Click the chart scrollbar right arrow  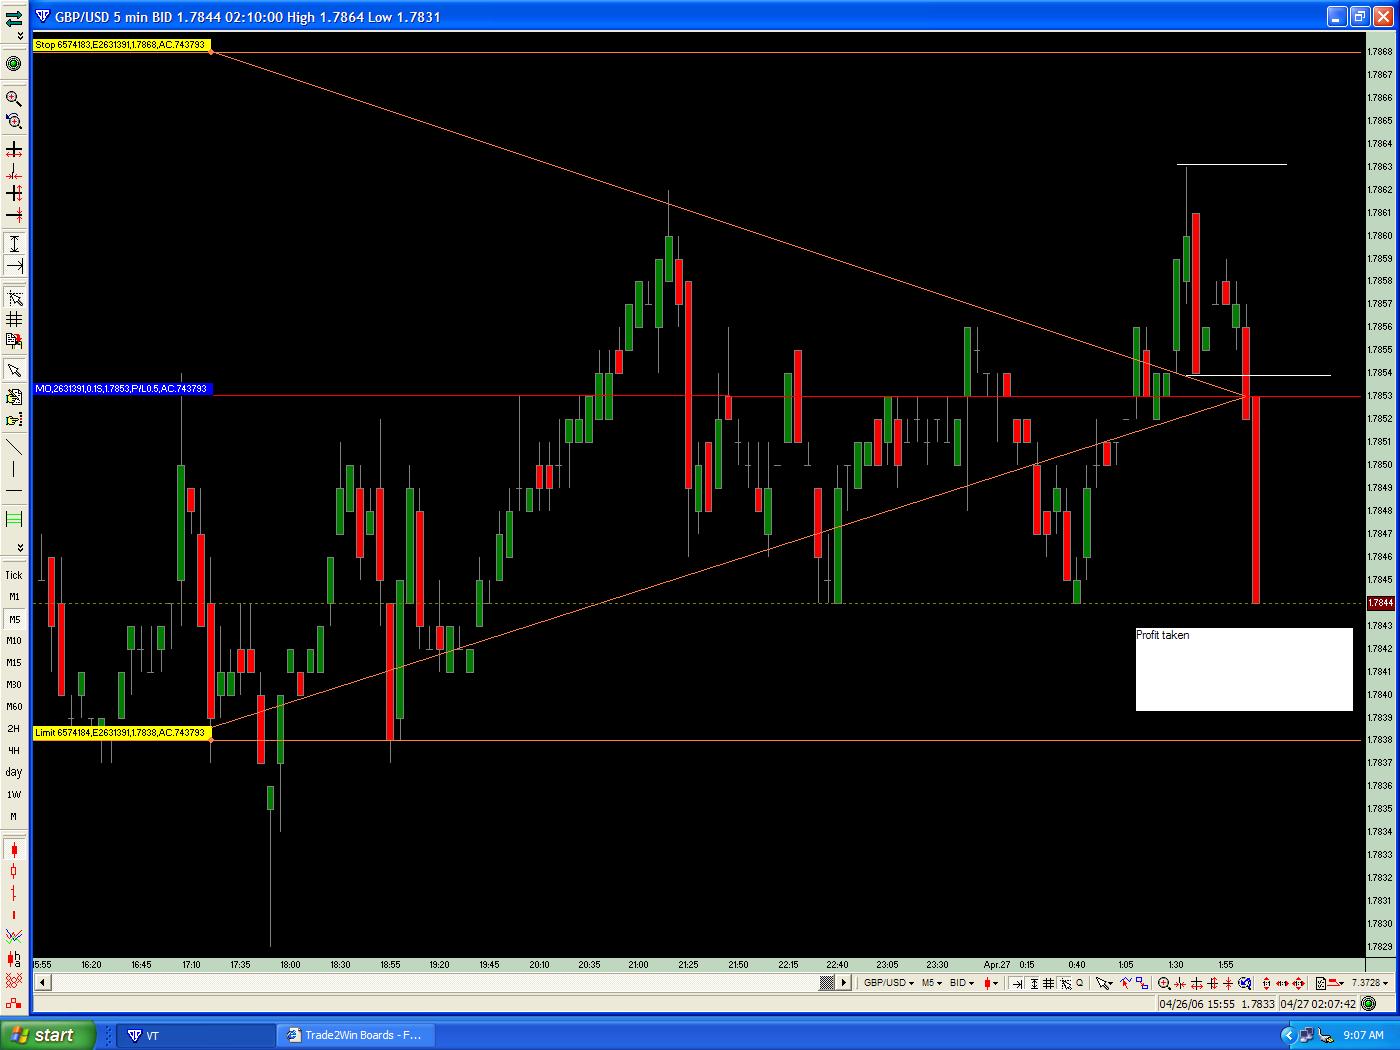tap(844, 983)
